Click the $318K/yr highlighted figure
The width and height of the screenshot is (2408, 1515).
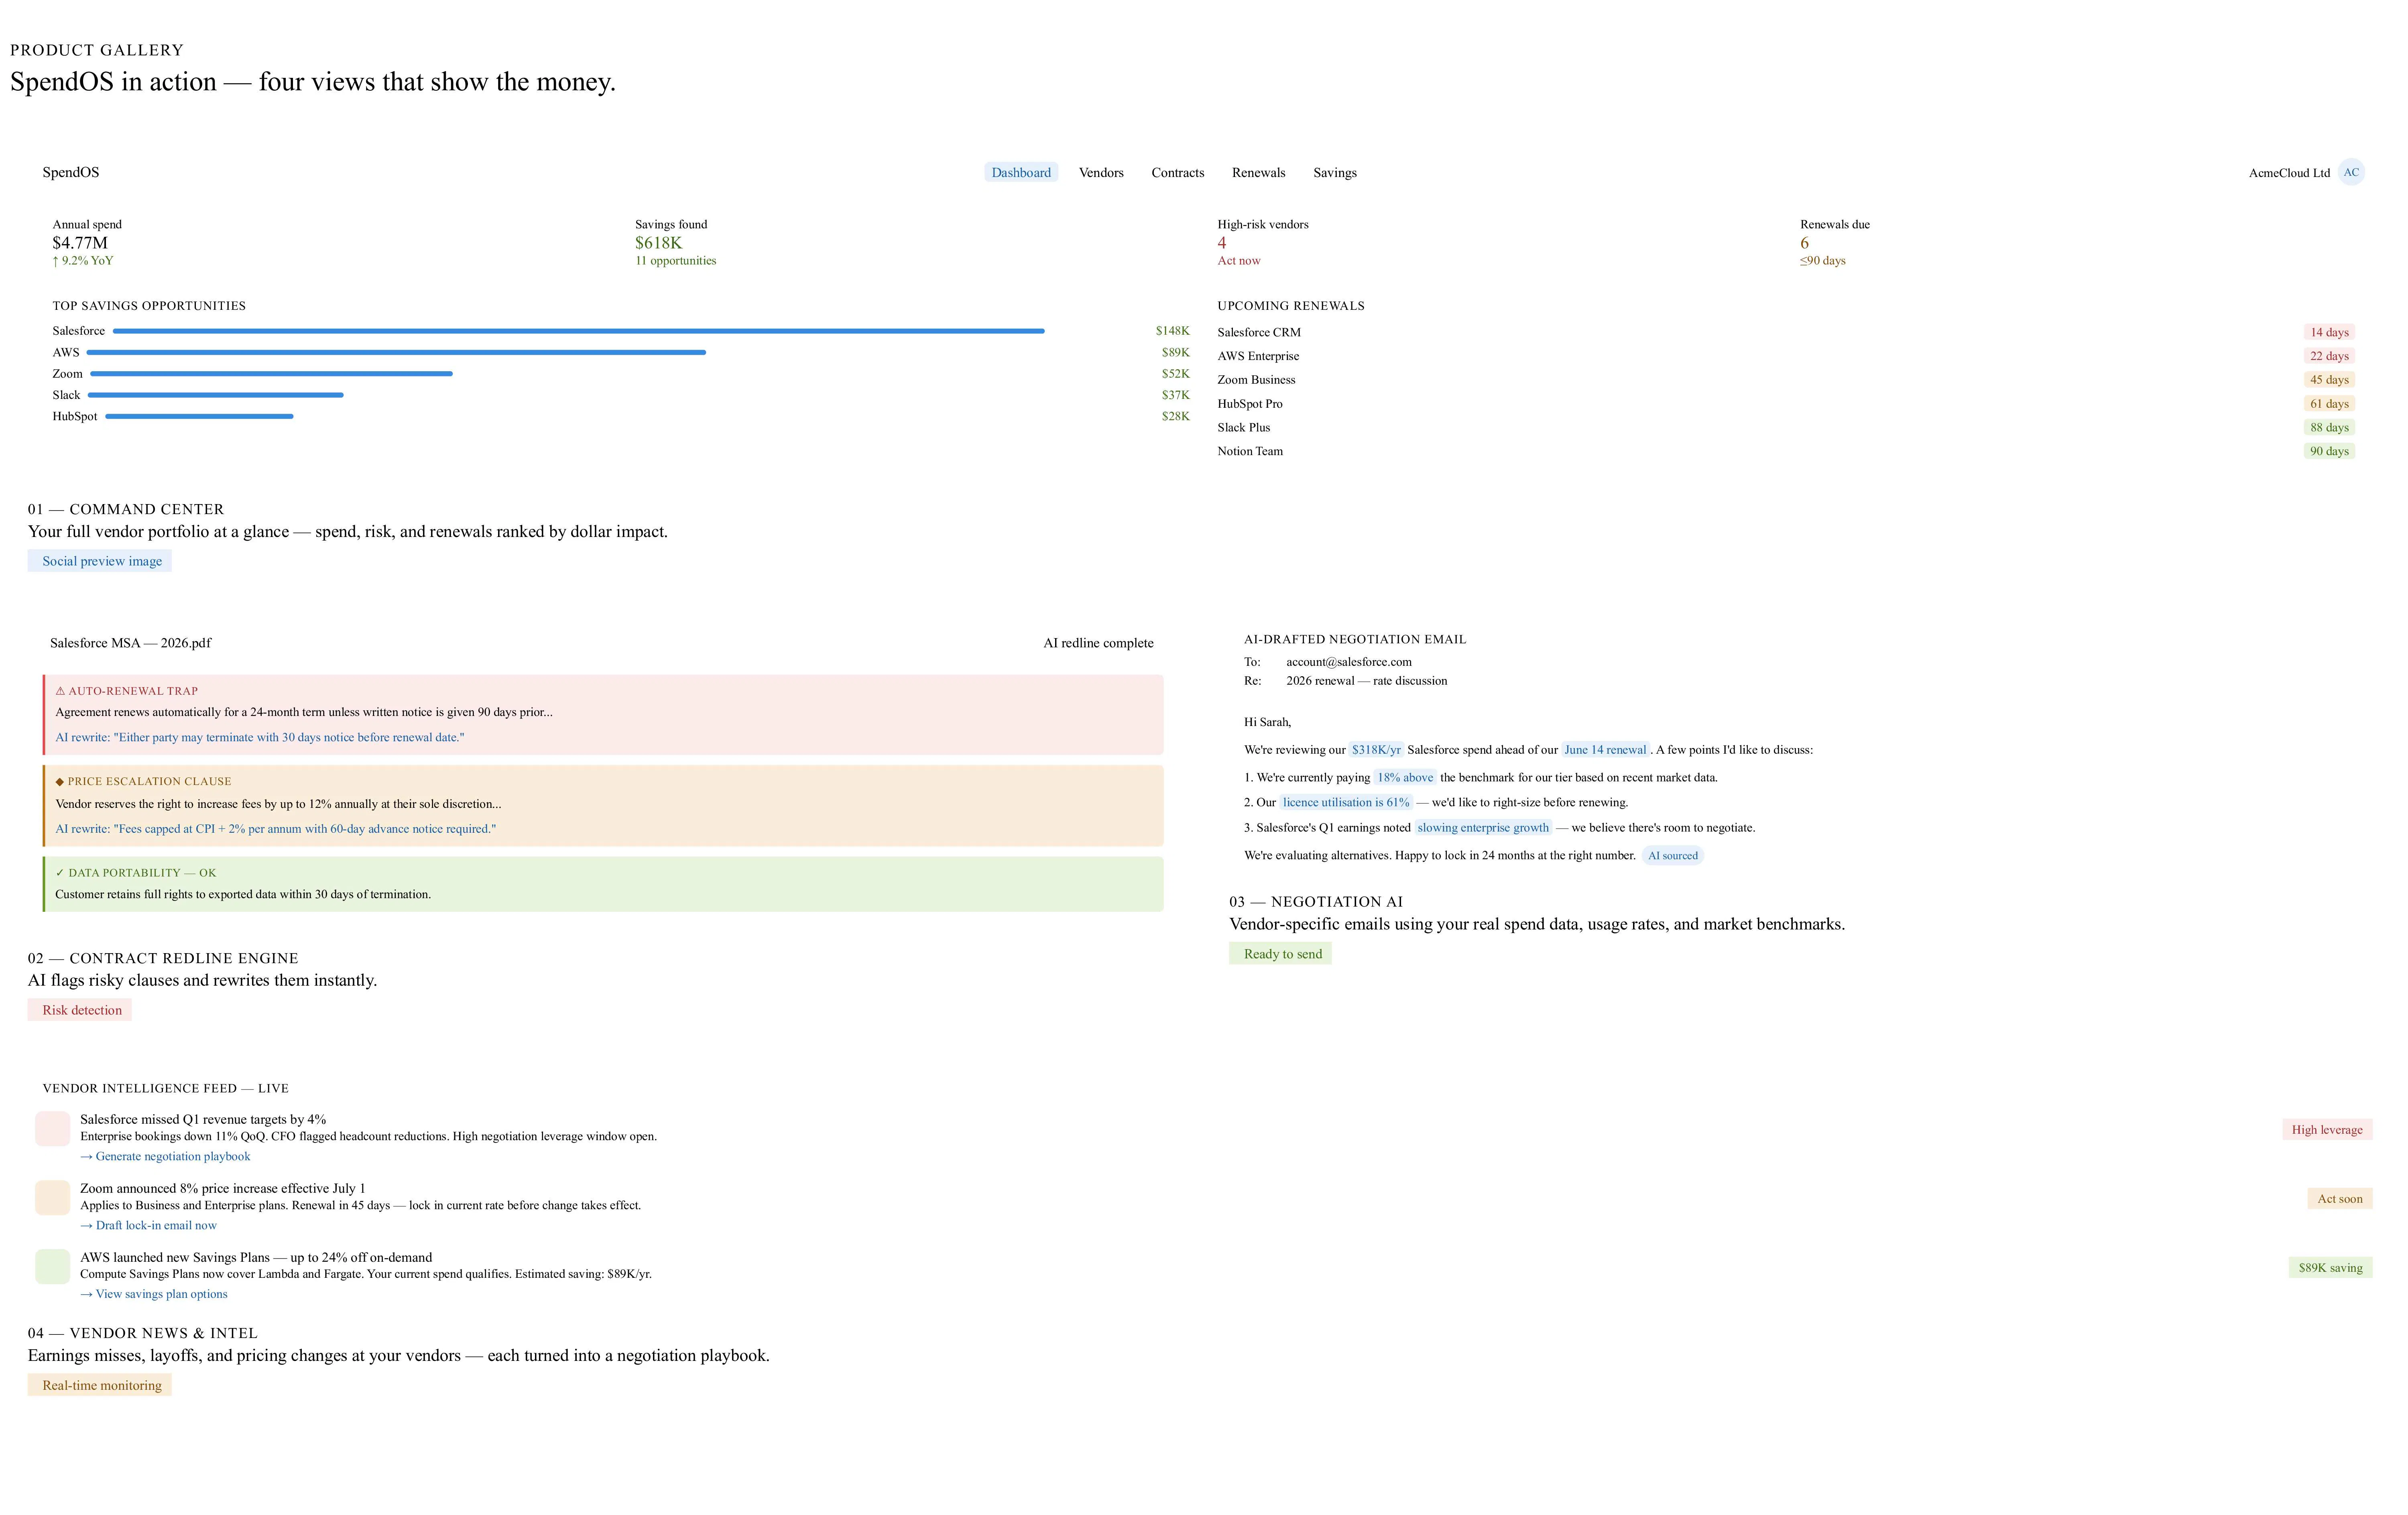pos(1376,750)
